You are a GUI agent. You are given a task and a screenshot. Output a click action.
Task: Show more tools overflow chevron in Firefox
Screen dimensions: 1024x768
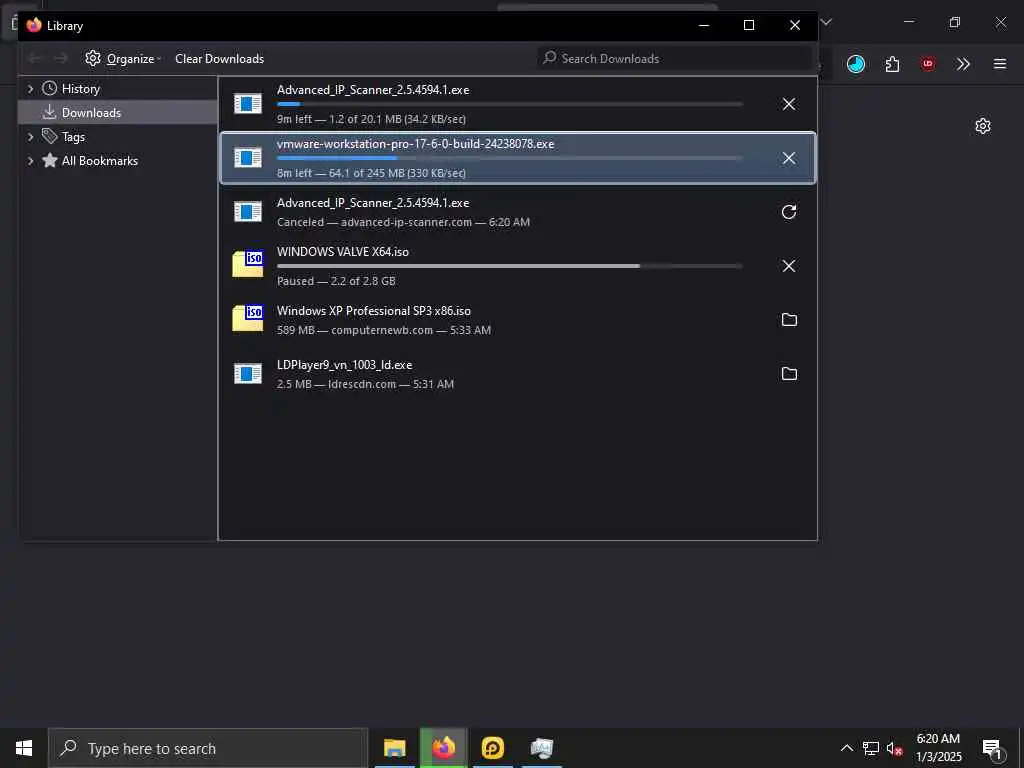963,64
